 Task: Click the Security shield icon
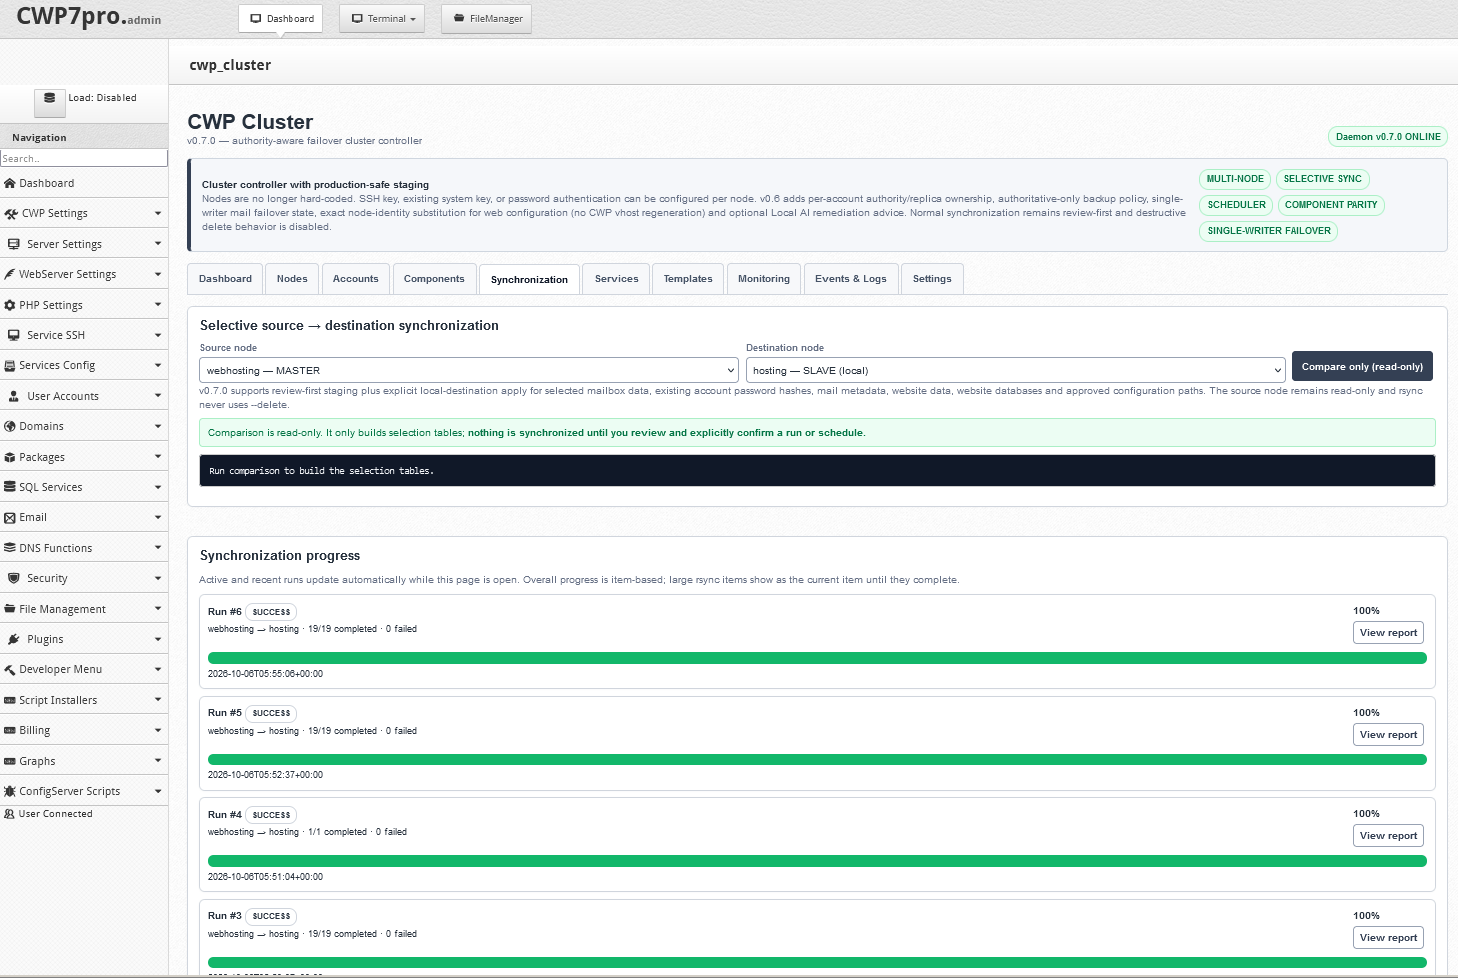click(14, 578)
